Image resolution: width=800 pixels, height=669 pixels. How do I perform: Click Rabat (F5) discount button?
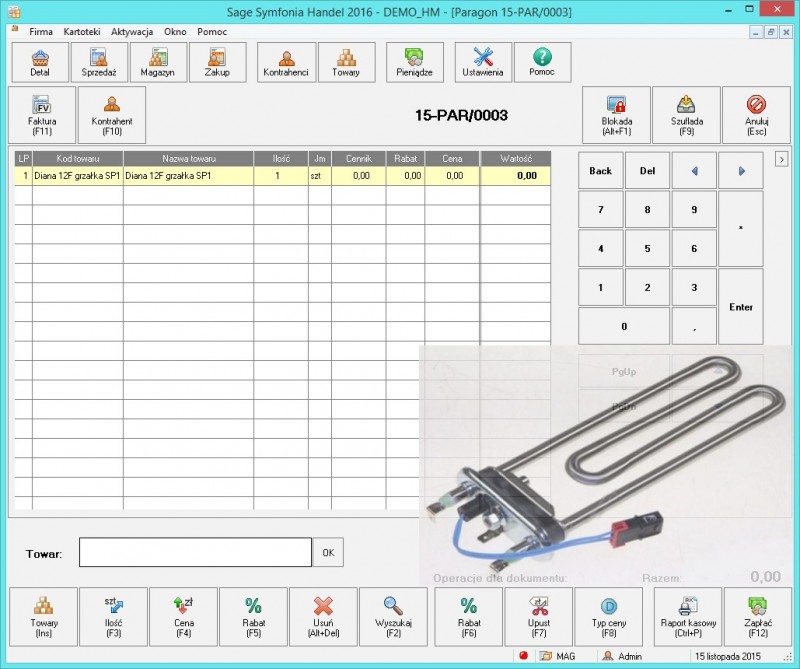point(254,616)
